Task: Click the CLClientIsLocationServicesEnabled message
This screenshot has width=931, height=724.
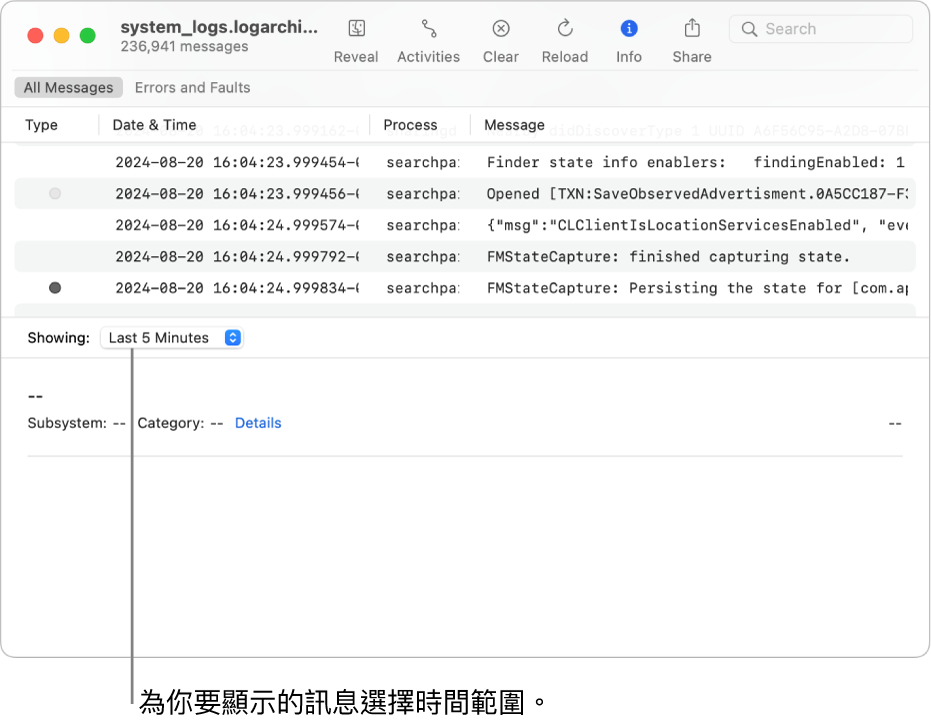Action: point(698,225)
